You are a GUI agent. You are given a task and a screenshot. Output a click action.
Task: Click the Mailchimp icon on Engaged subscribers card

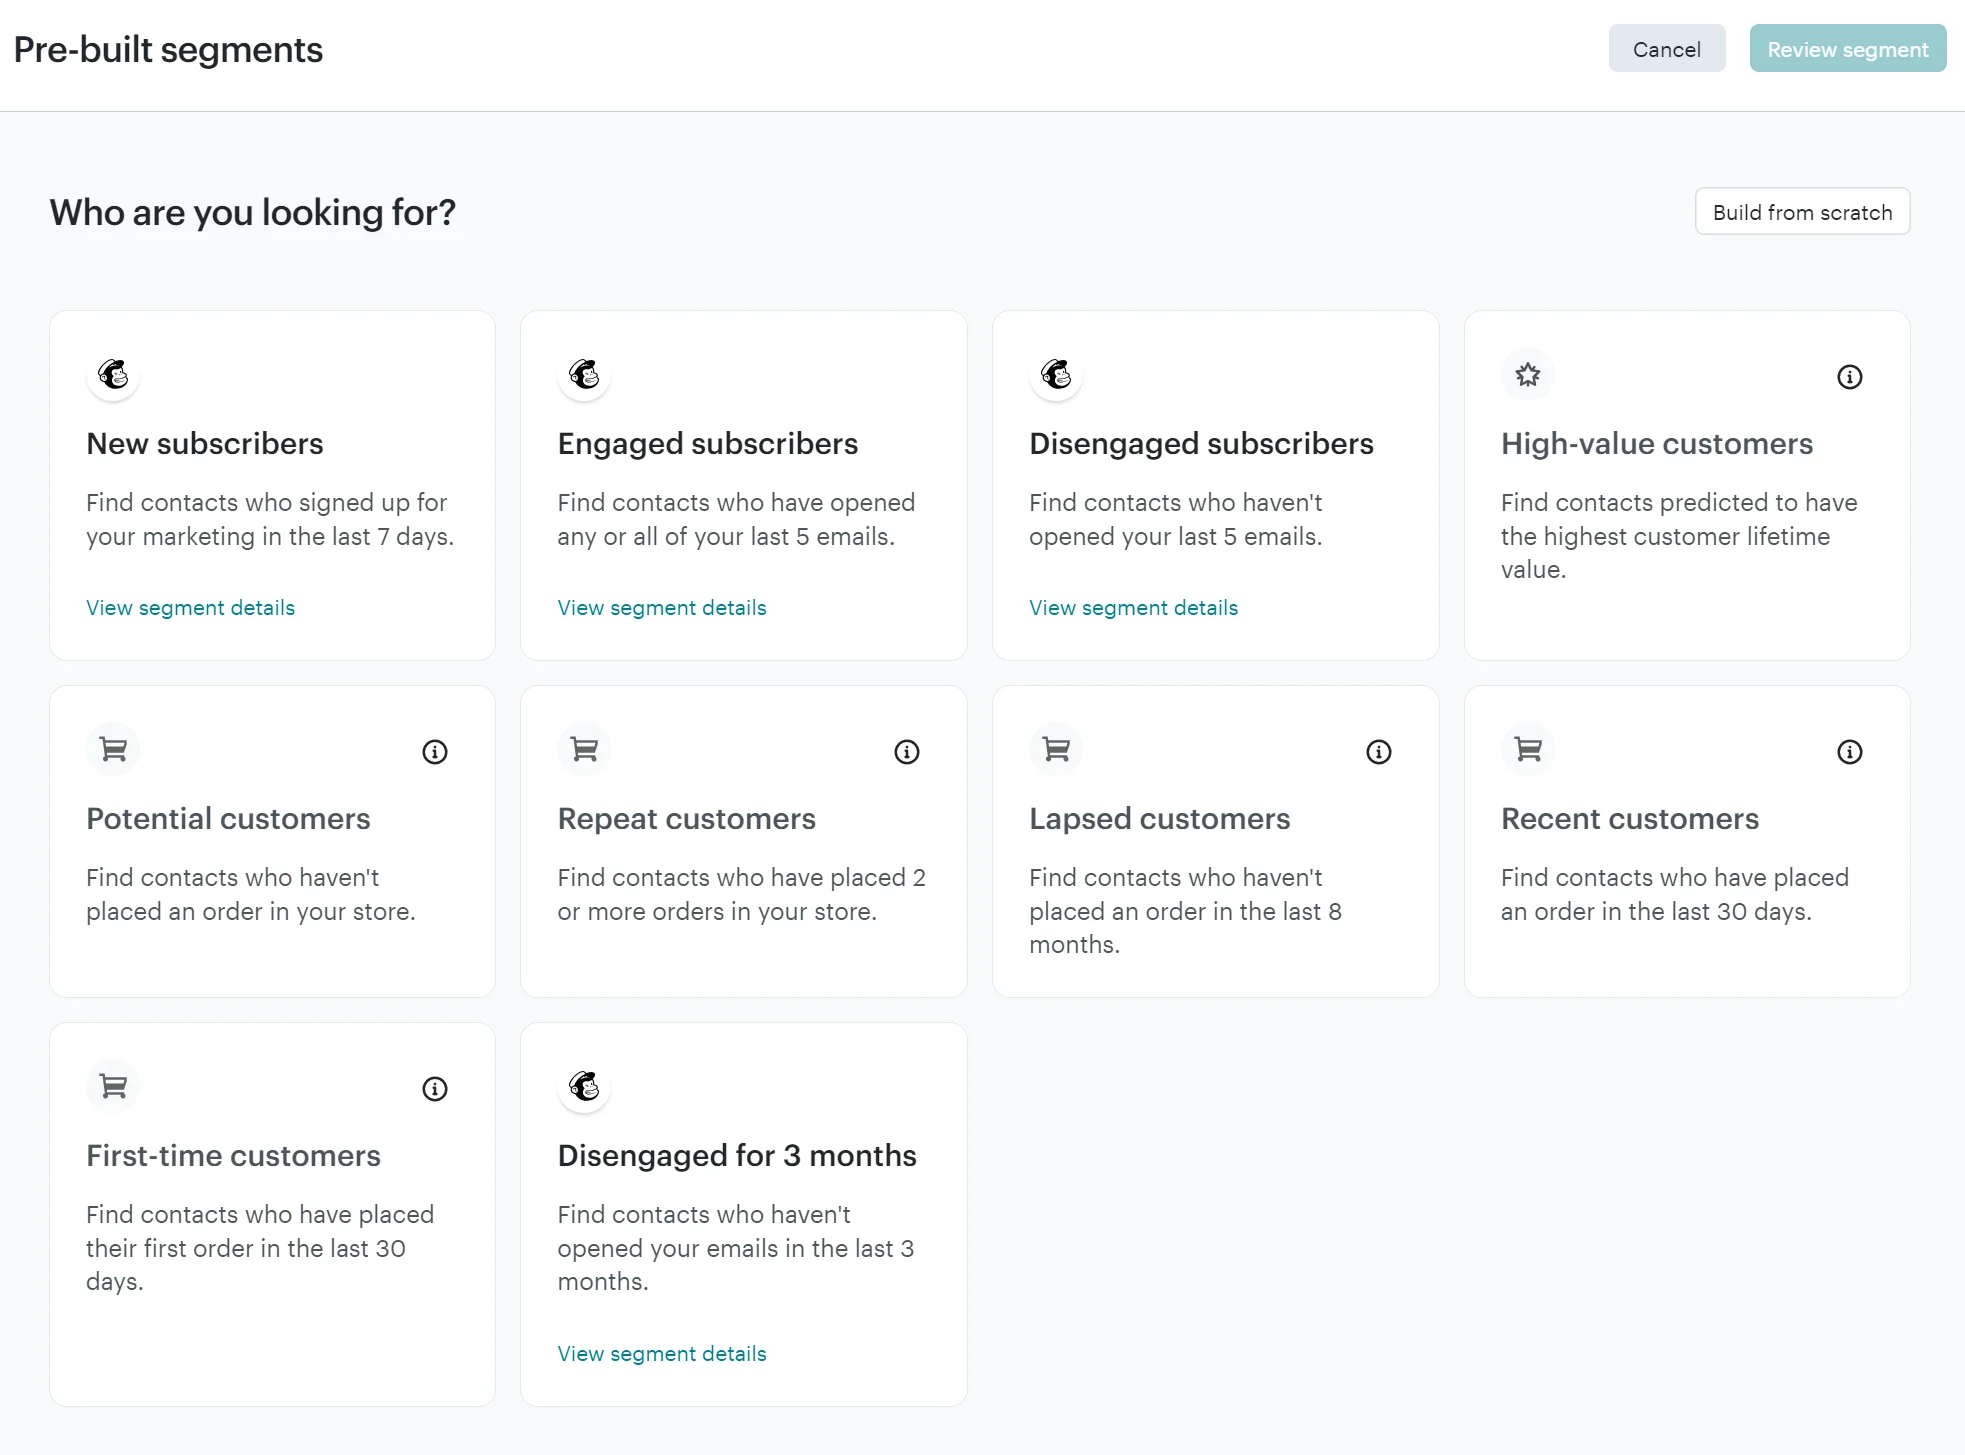point(584,375)
